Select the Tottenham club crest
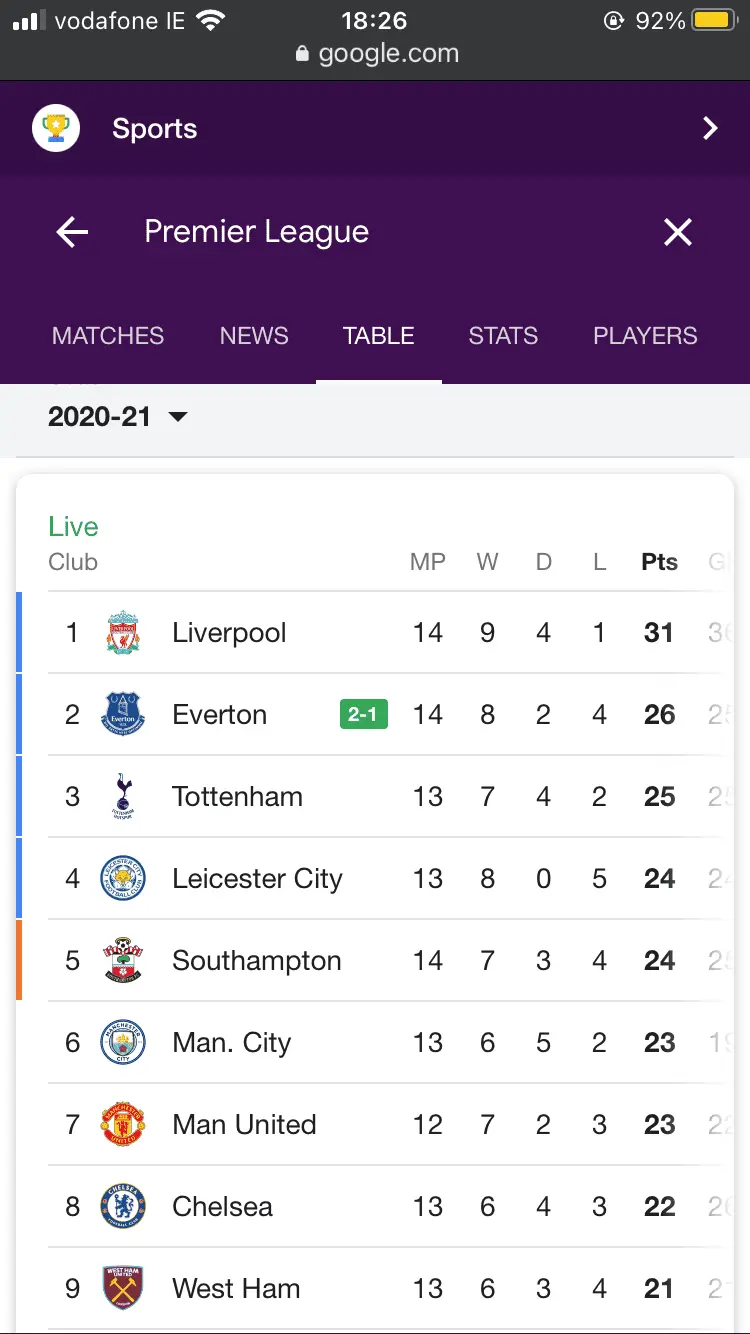 [x=123, y=797]
